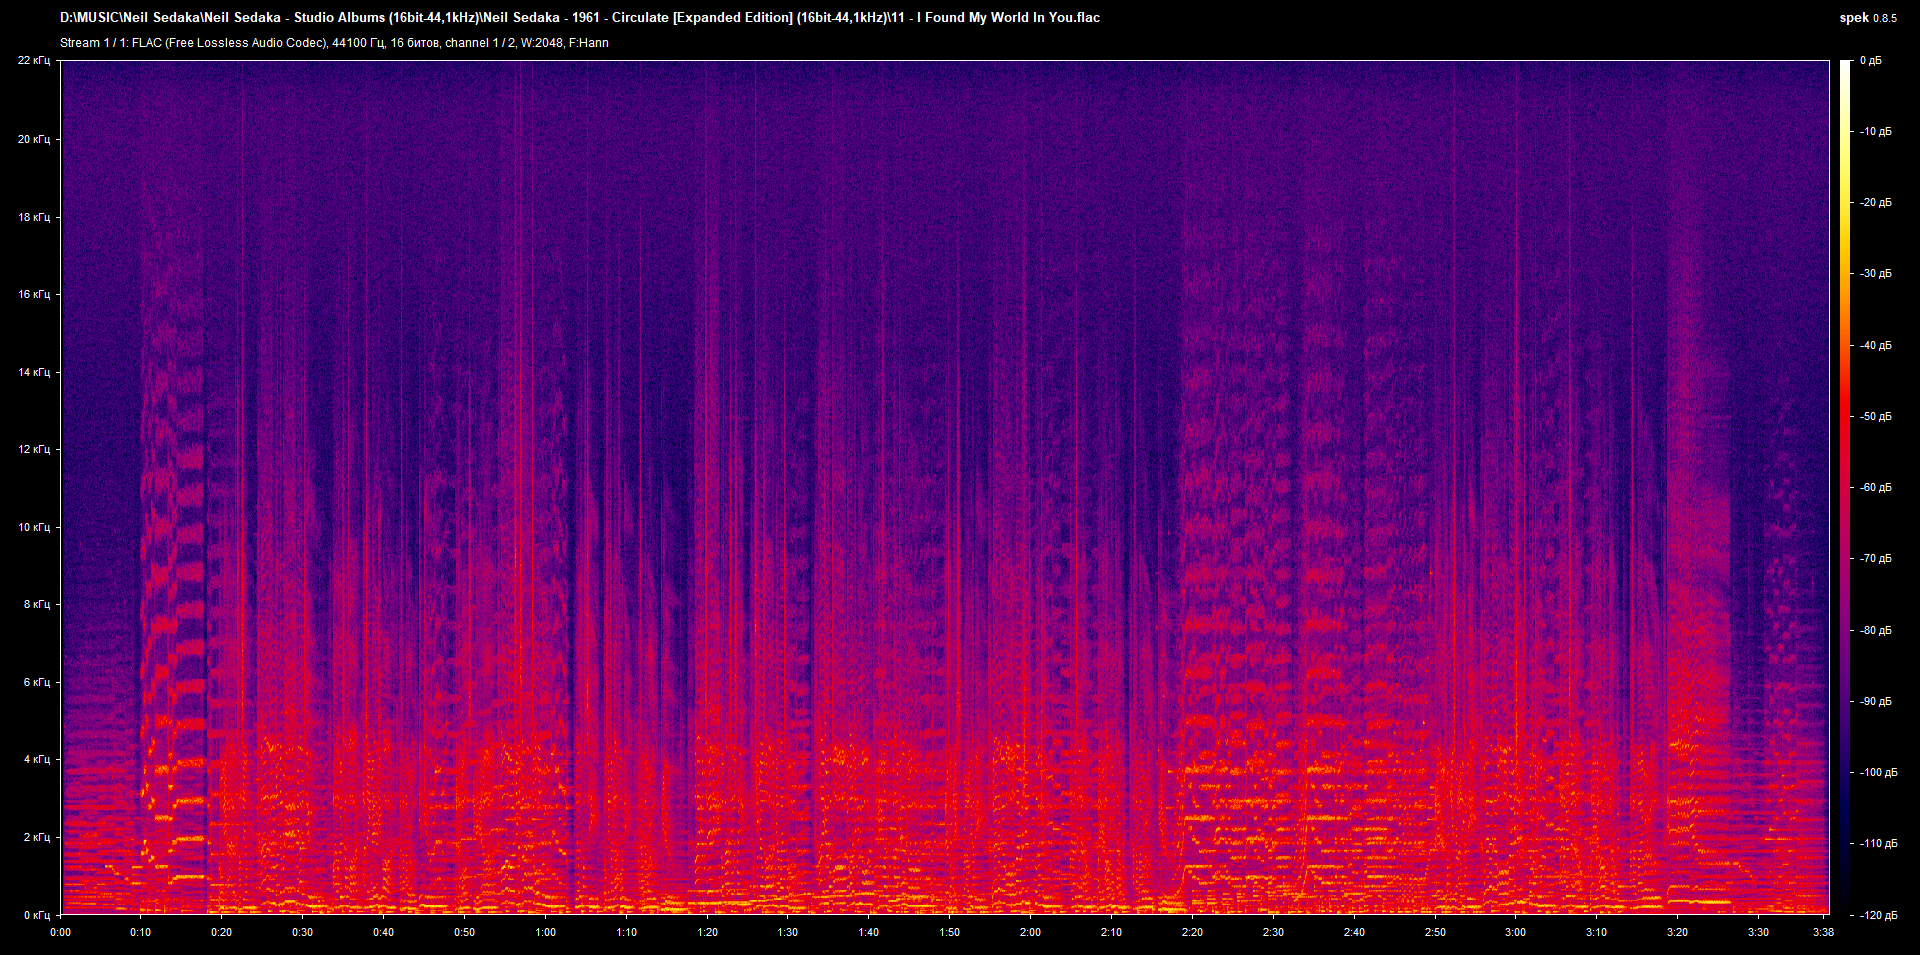The width and height of the screenshot is (1920, 955).
Task: Click the 22 кГц frequency label
Action: click(x=34, y=61)
